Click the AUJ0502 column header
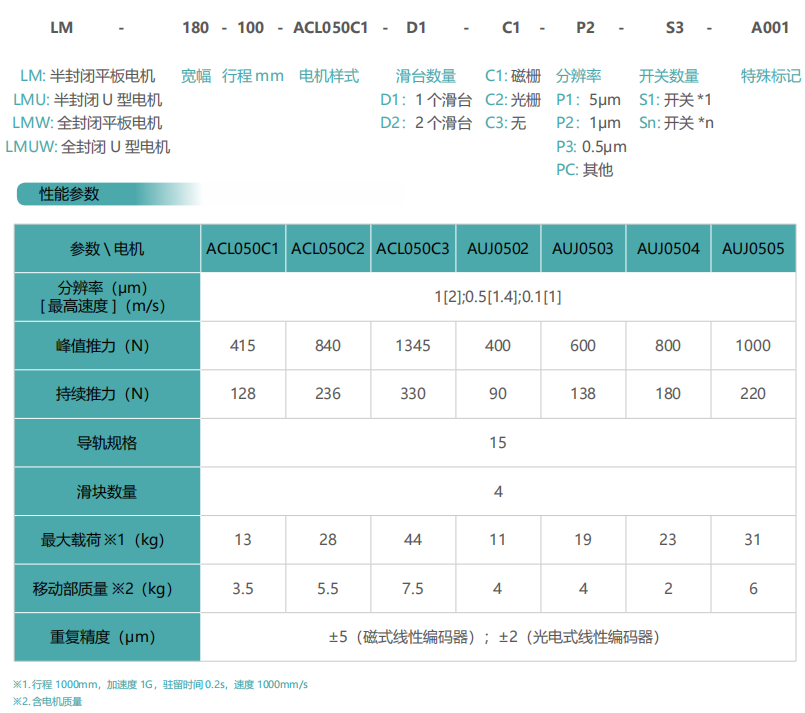This screenshot has width=805, height=713. pyautogui.click(x=498, y=249)
